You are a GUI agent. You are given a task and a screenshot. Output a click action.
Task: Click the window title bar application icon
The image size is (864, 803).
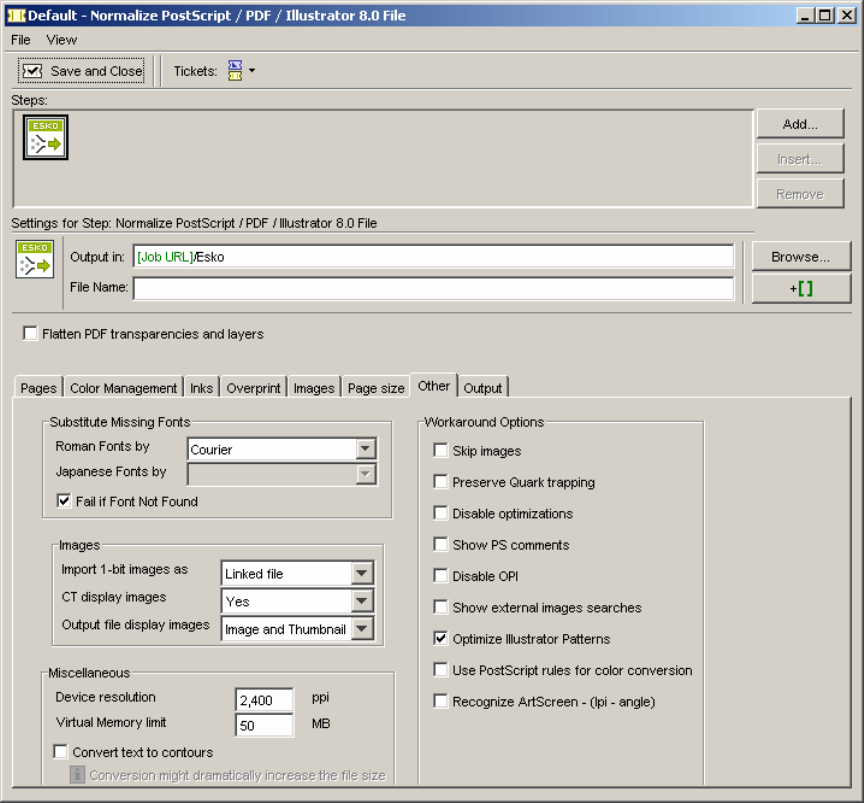[16, 15]
